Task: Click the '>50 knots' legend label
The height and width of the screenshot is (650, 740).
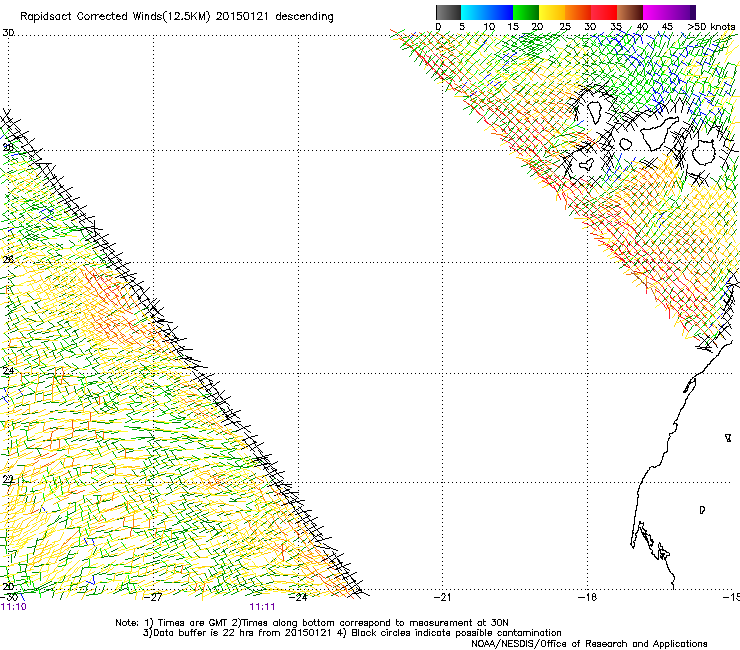Action: point(711,27)
